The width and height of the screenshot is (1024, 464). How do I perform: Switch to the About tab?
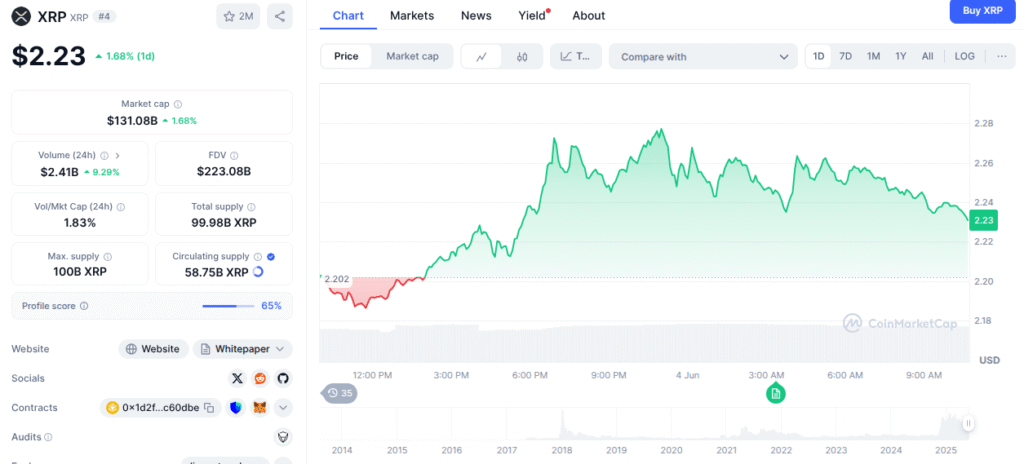[x=588, y=16]
